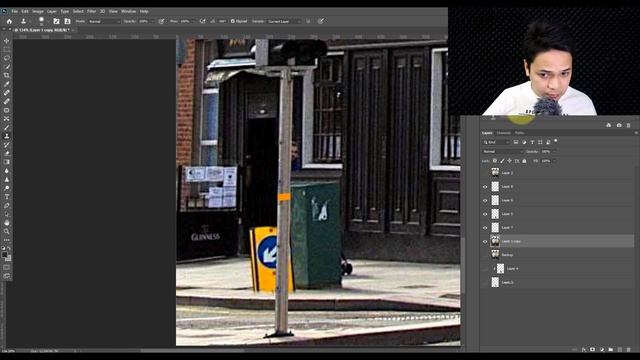This screenshot has width=640, height=360.
Task: Open the layer Opacity dropdown arrow
Action: tap(555, 151)
